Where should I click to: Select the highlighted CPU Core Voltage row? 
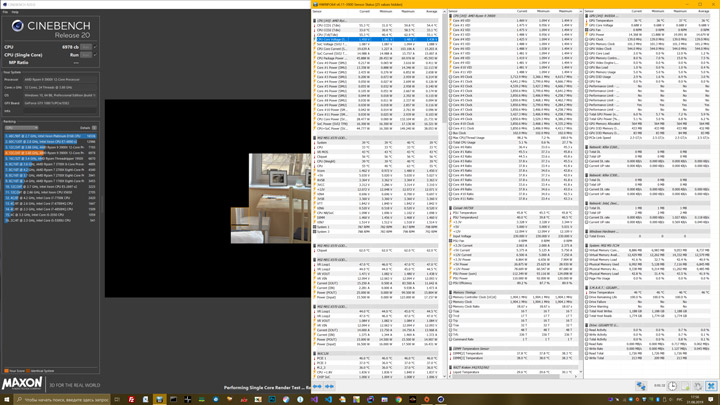pyautogui.click(x=376, y=39)
